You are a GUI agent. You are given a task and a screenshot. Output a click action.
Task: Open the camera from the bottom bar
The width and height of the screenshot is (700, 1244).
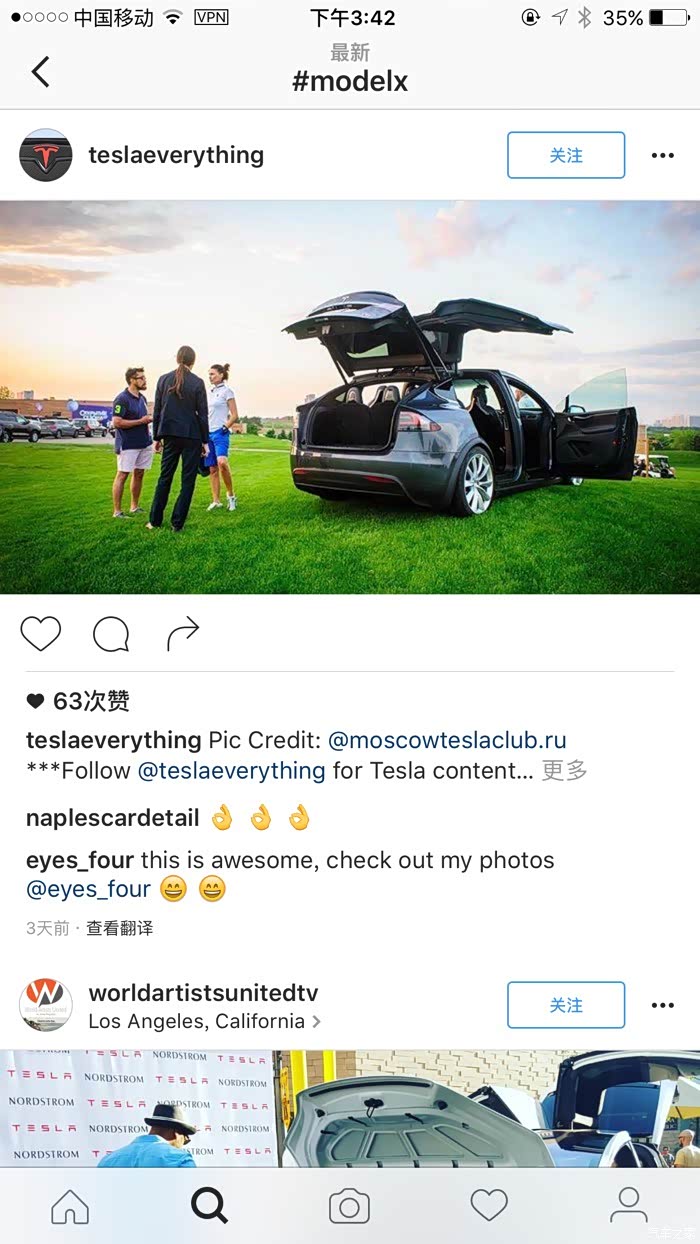click(x=349, y=1206)
